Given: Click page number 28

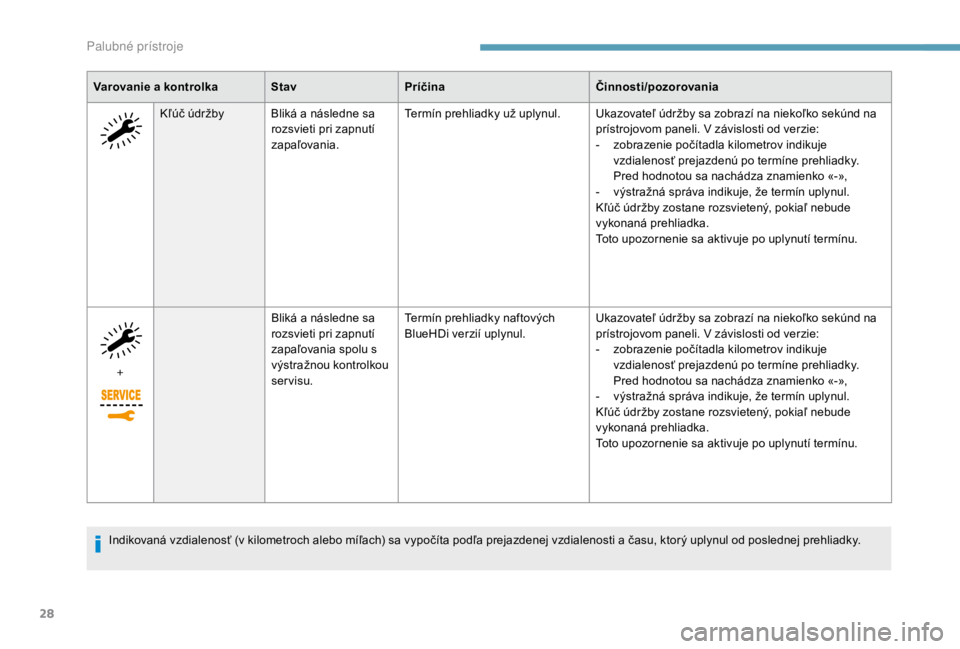Looking at the screenshot, I should click(47, 613).
